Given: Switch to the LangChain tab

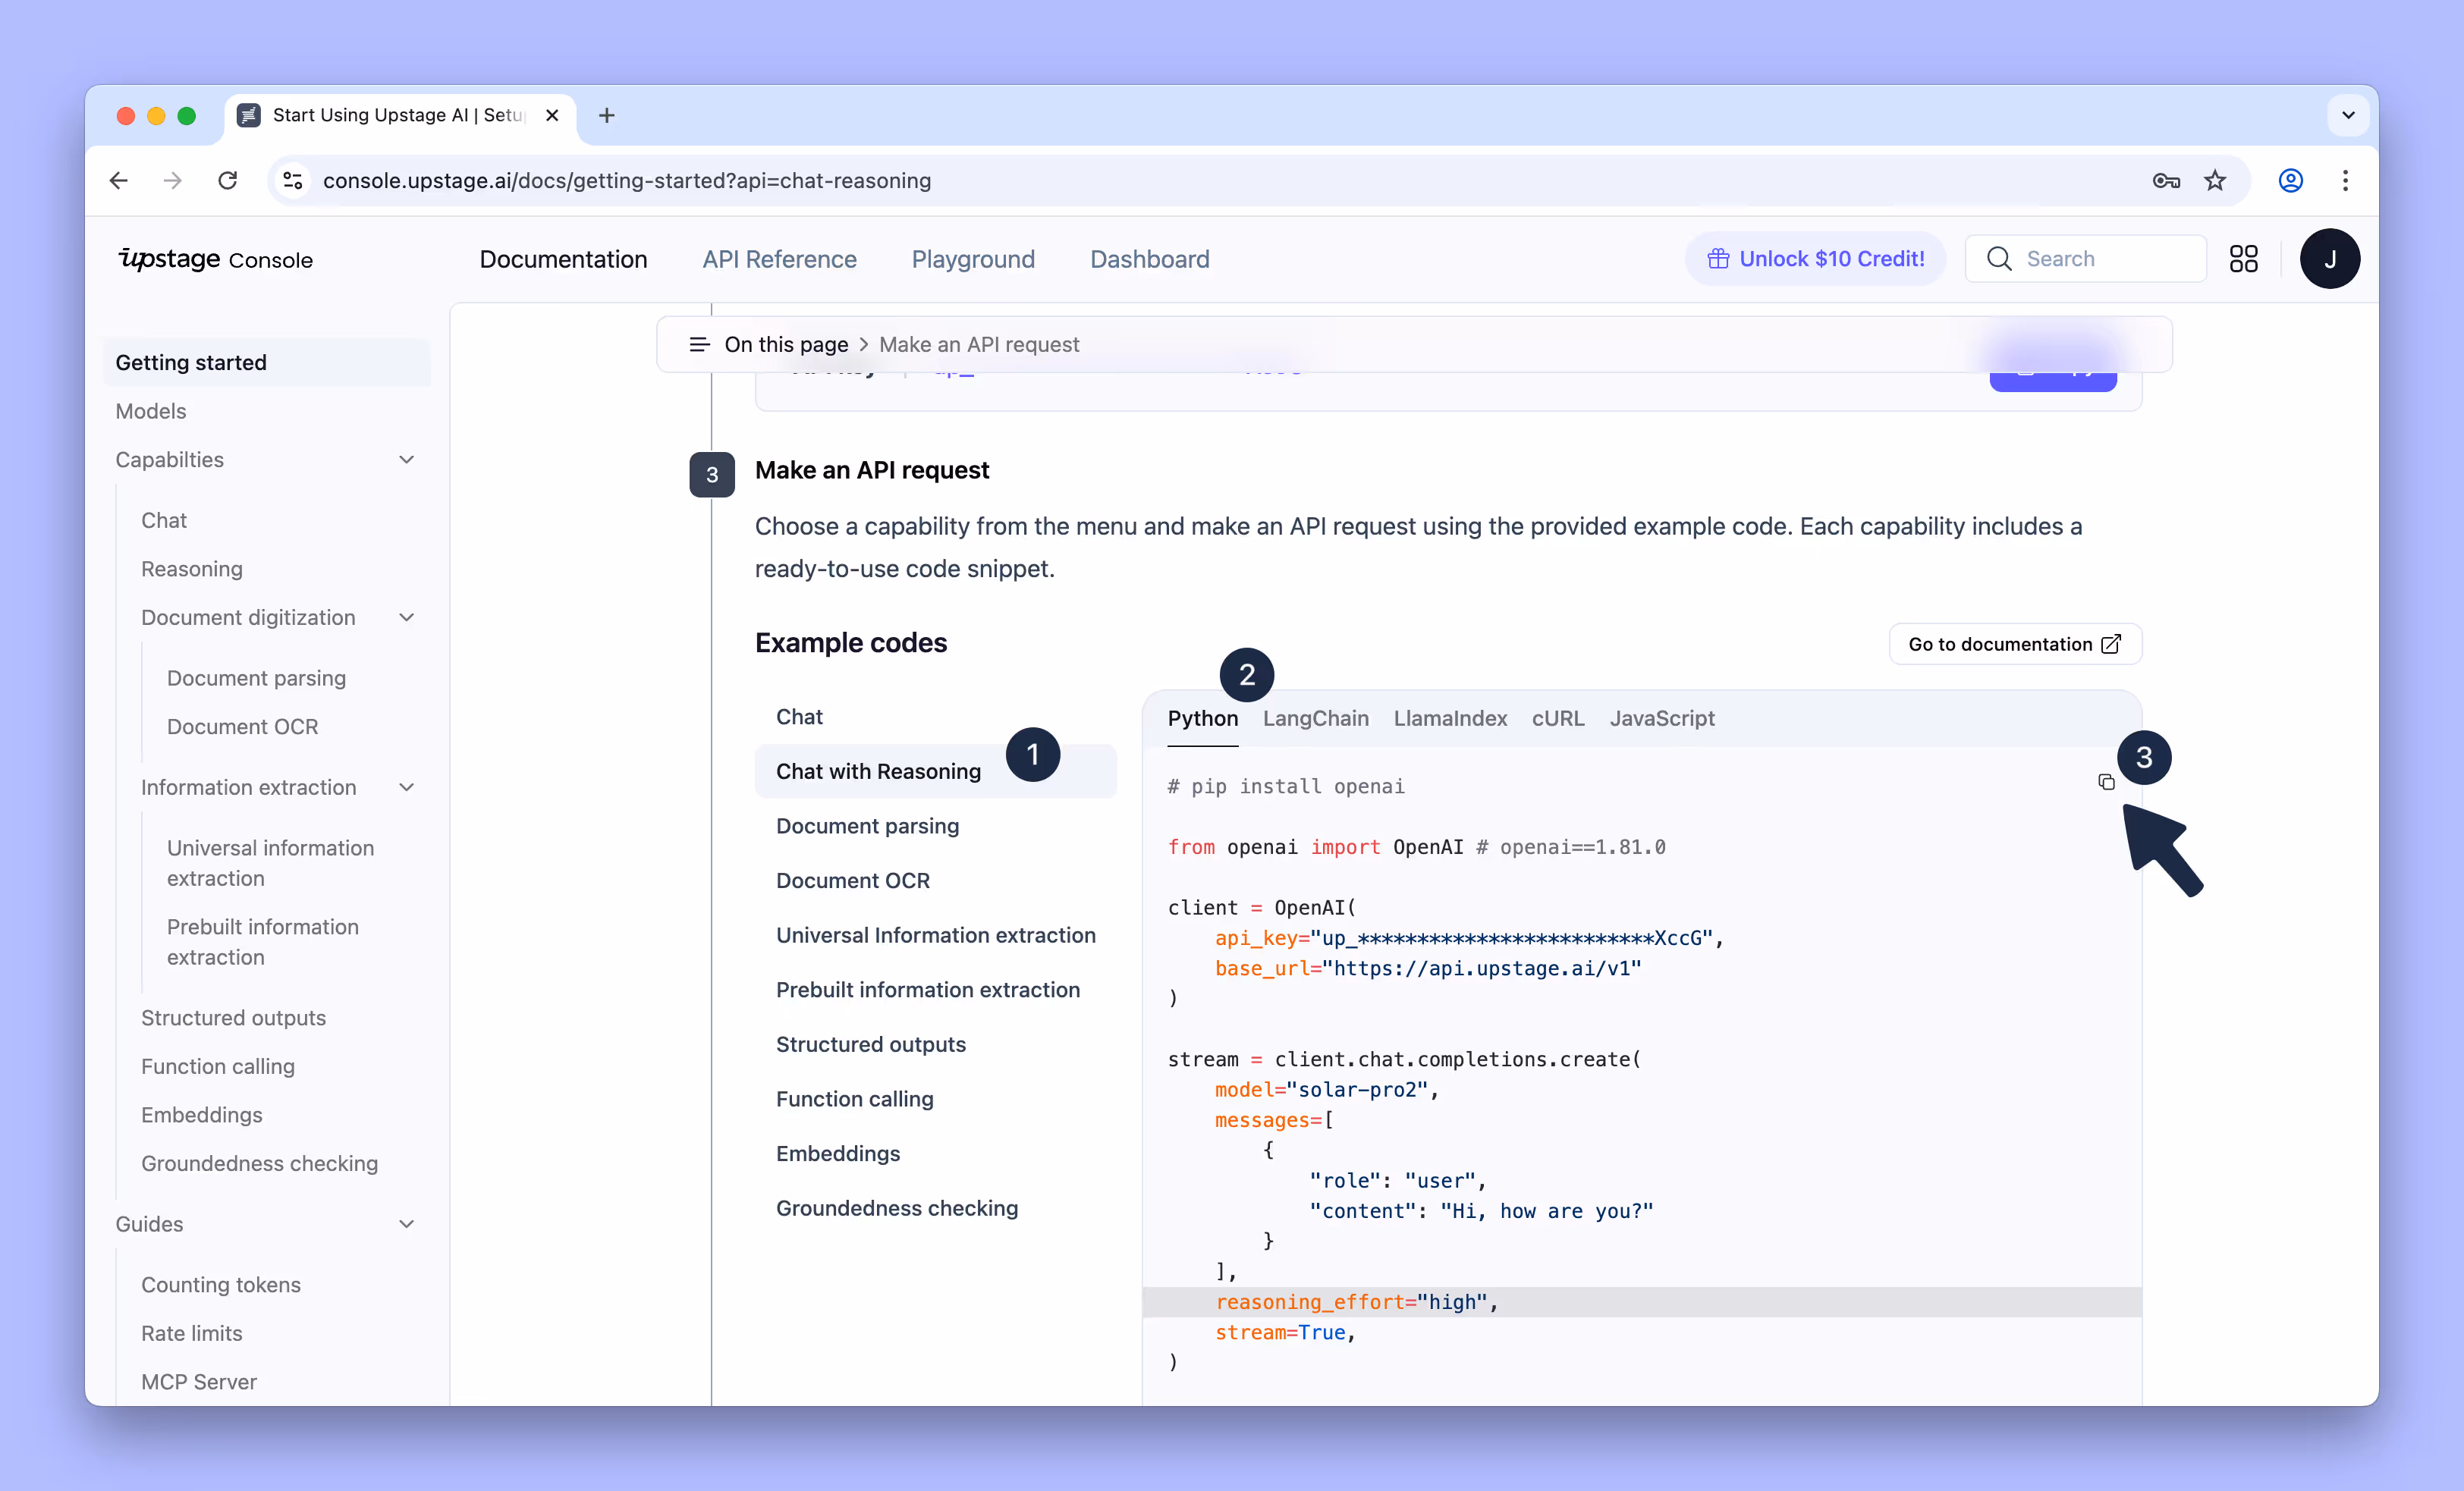Looking at the screenshot, I should (1315, 718).
